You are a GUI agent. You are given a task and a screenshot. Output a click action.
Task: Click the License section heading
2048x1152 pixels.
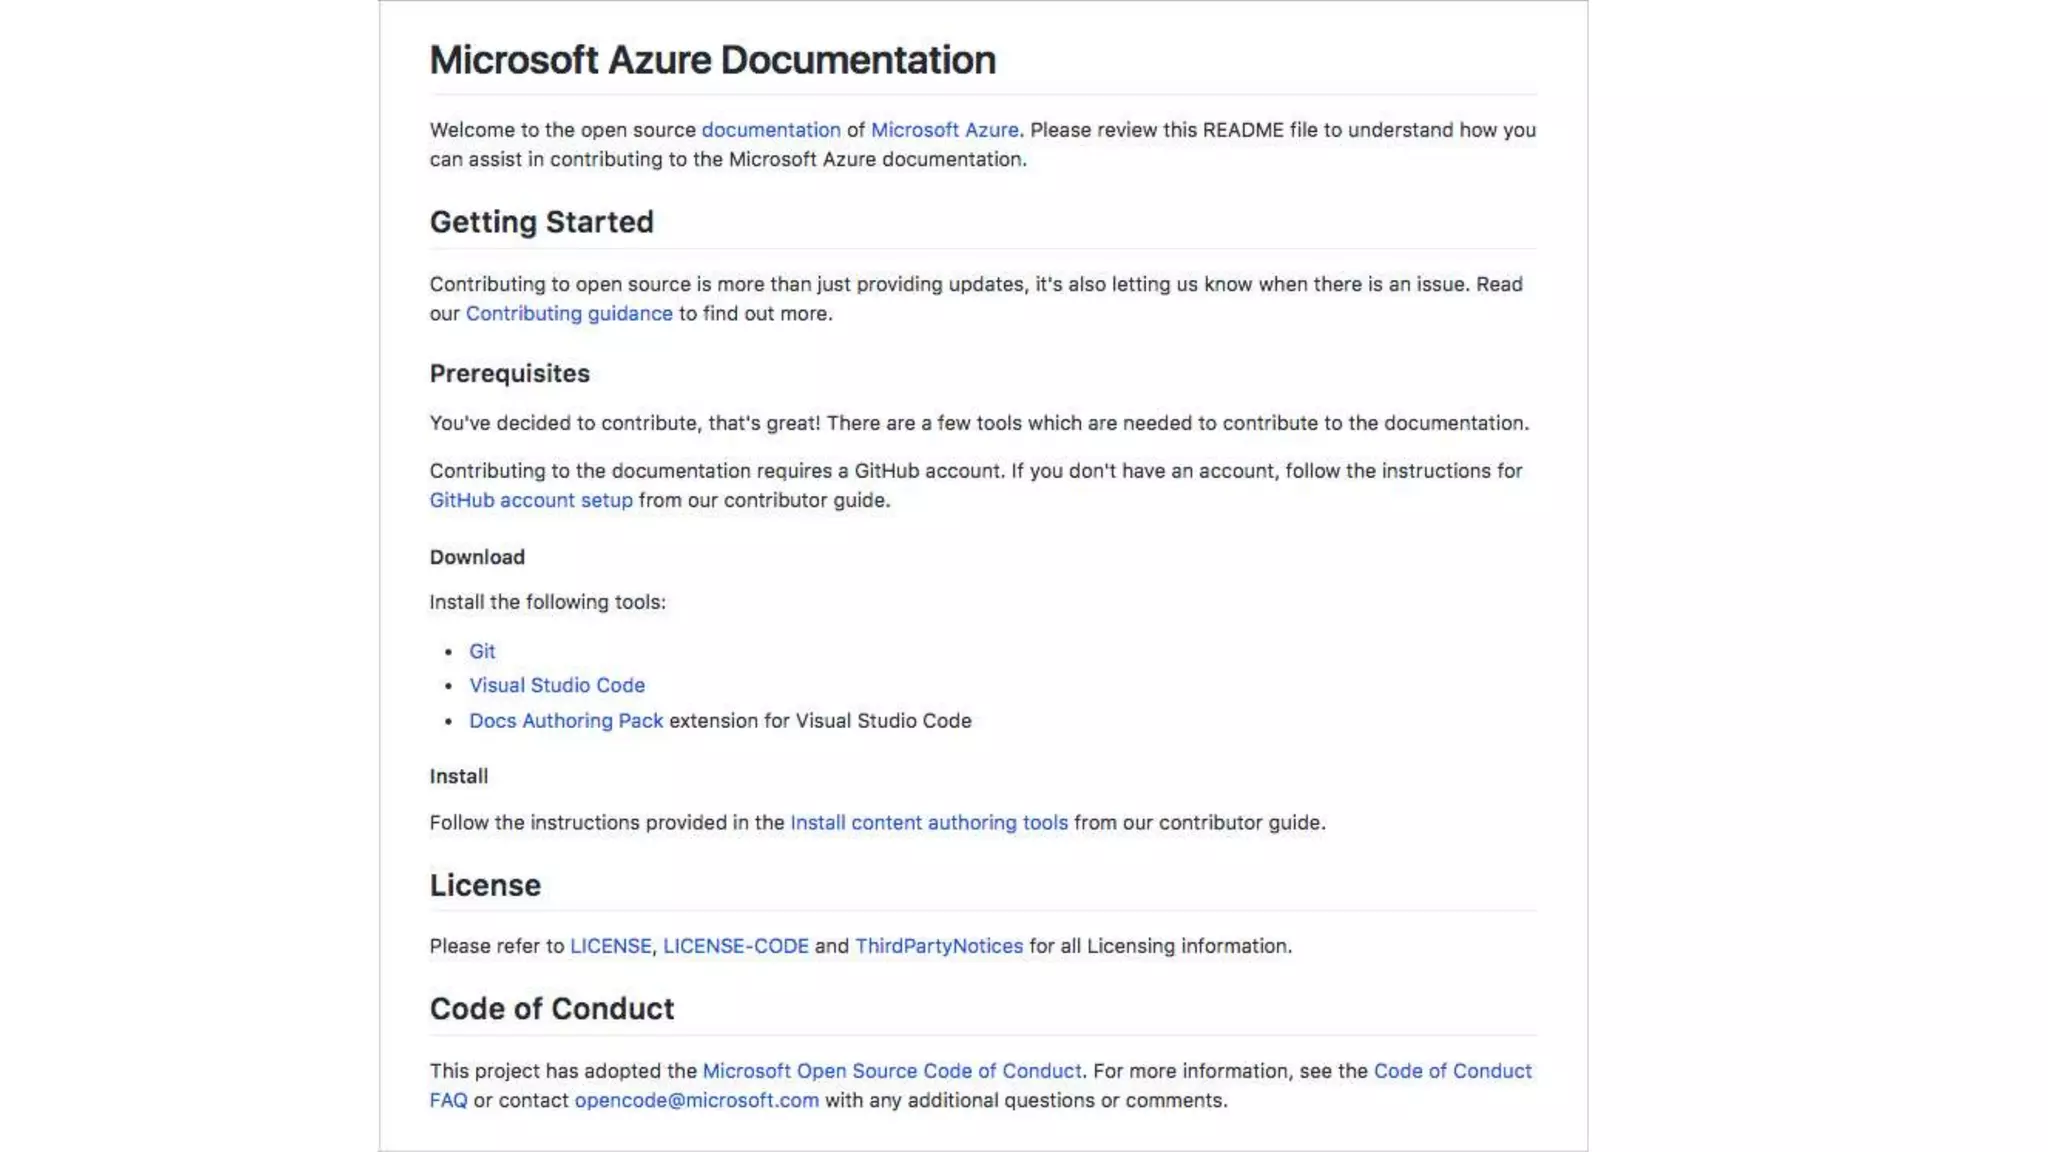point(485,885)
